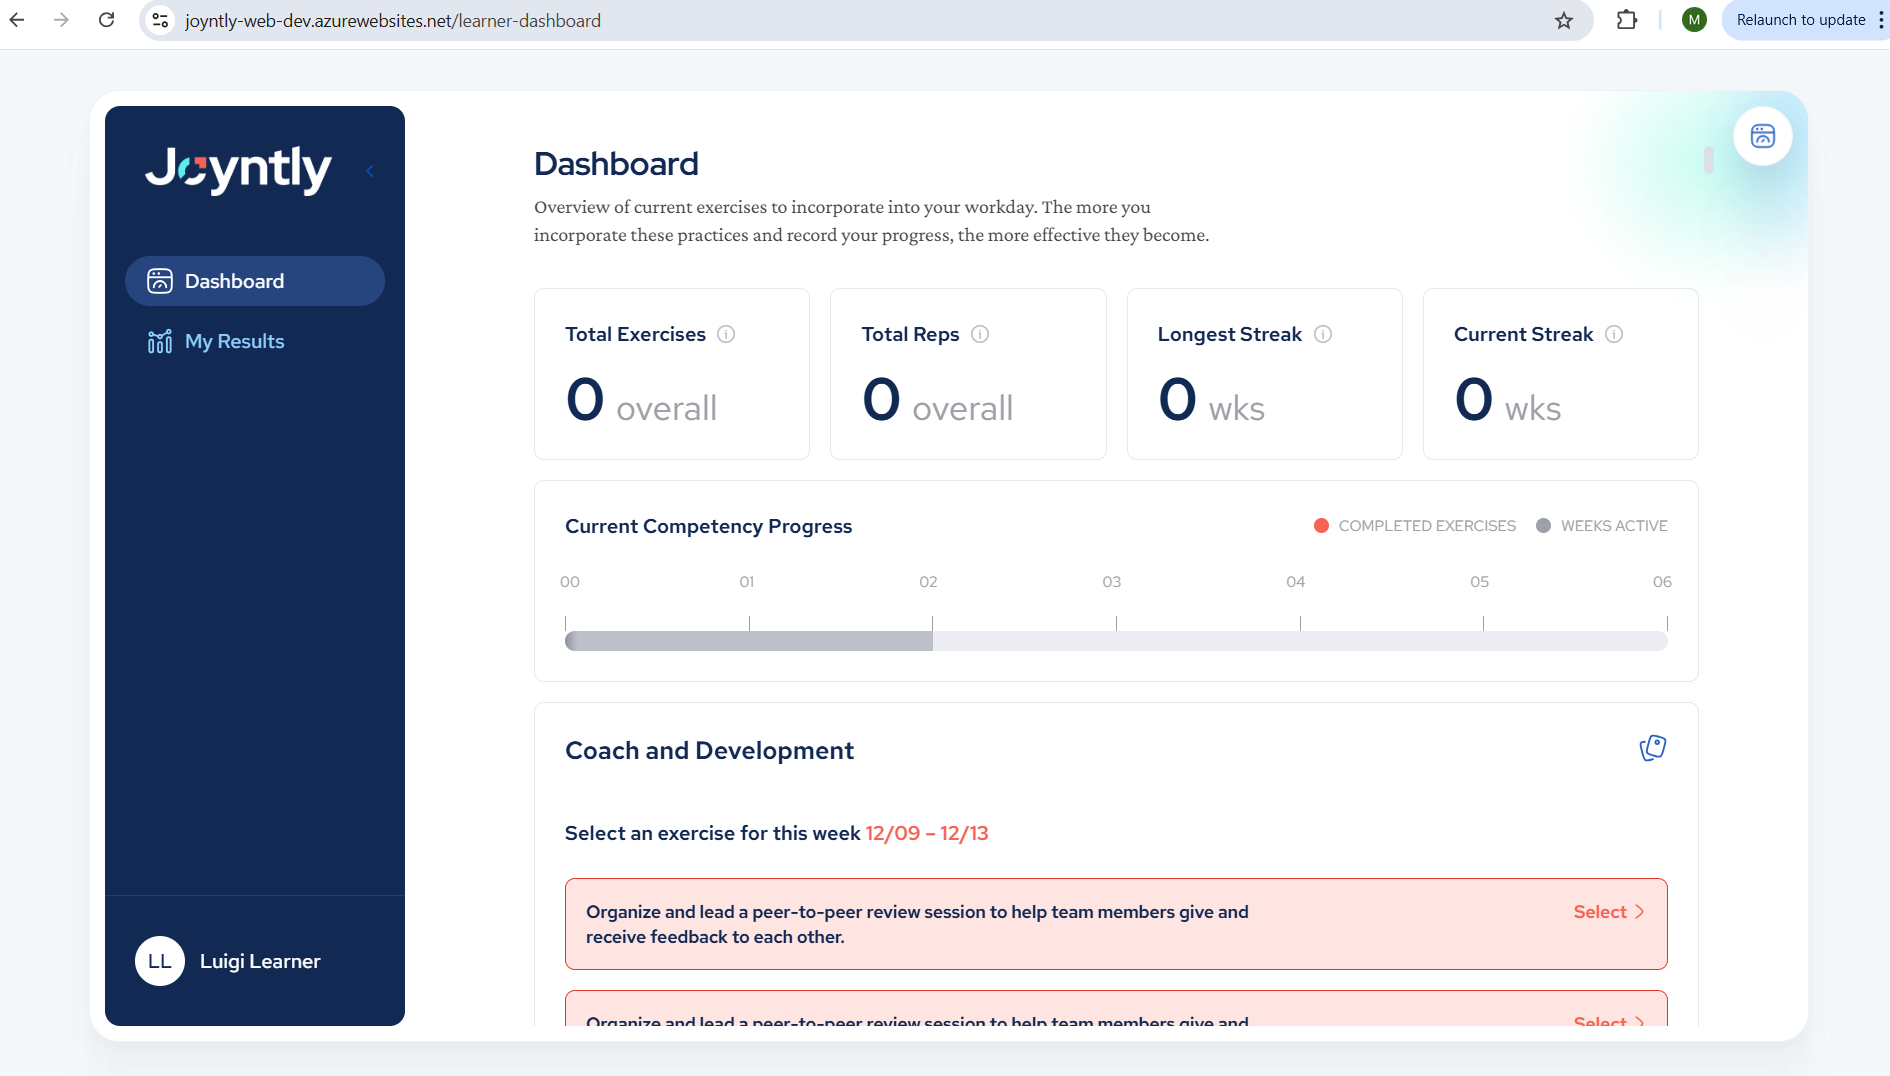Viewport: 1890px width, 1076px height.
Task: Click the info icon beside Longest Streak
Action: click(1322, 334)
